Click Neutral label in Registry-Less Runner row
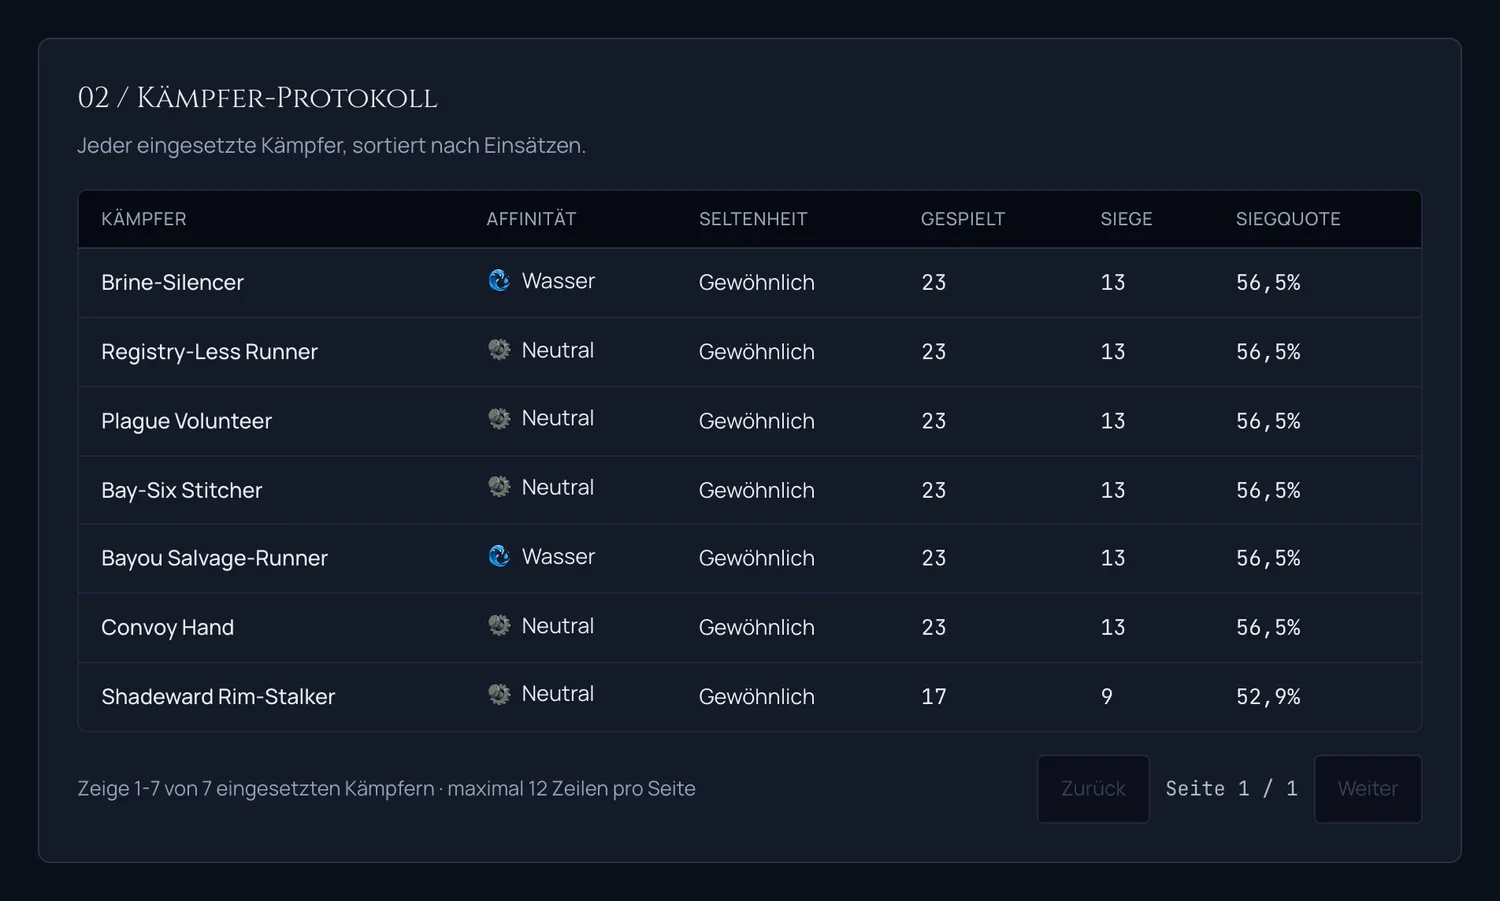 click(558, 350)
